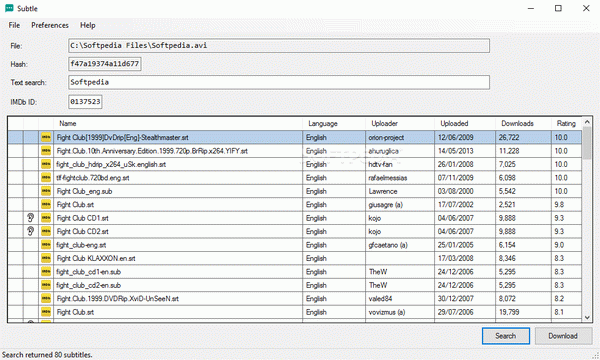
Task: Sort by the Downloads column header
Action: pyautogui.click(x=523, y=124)
